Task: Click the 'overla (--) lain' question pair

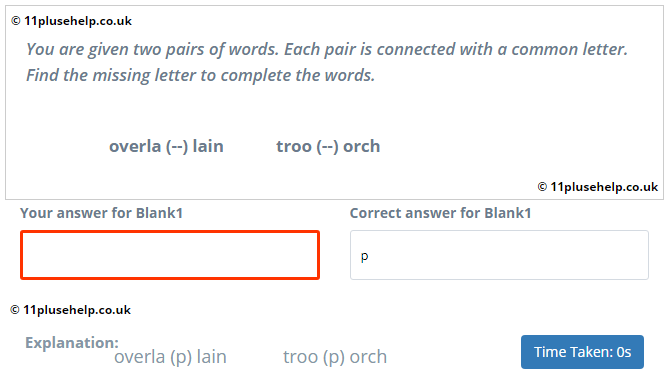Action: click(x=166, y=147)
